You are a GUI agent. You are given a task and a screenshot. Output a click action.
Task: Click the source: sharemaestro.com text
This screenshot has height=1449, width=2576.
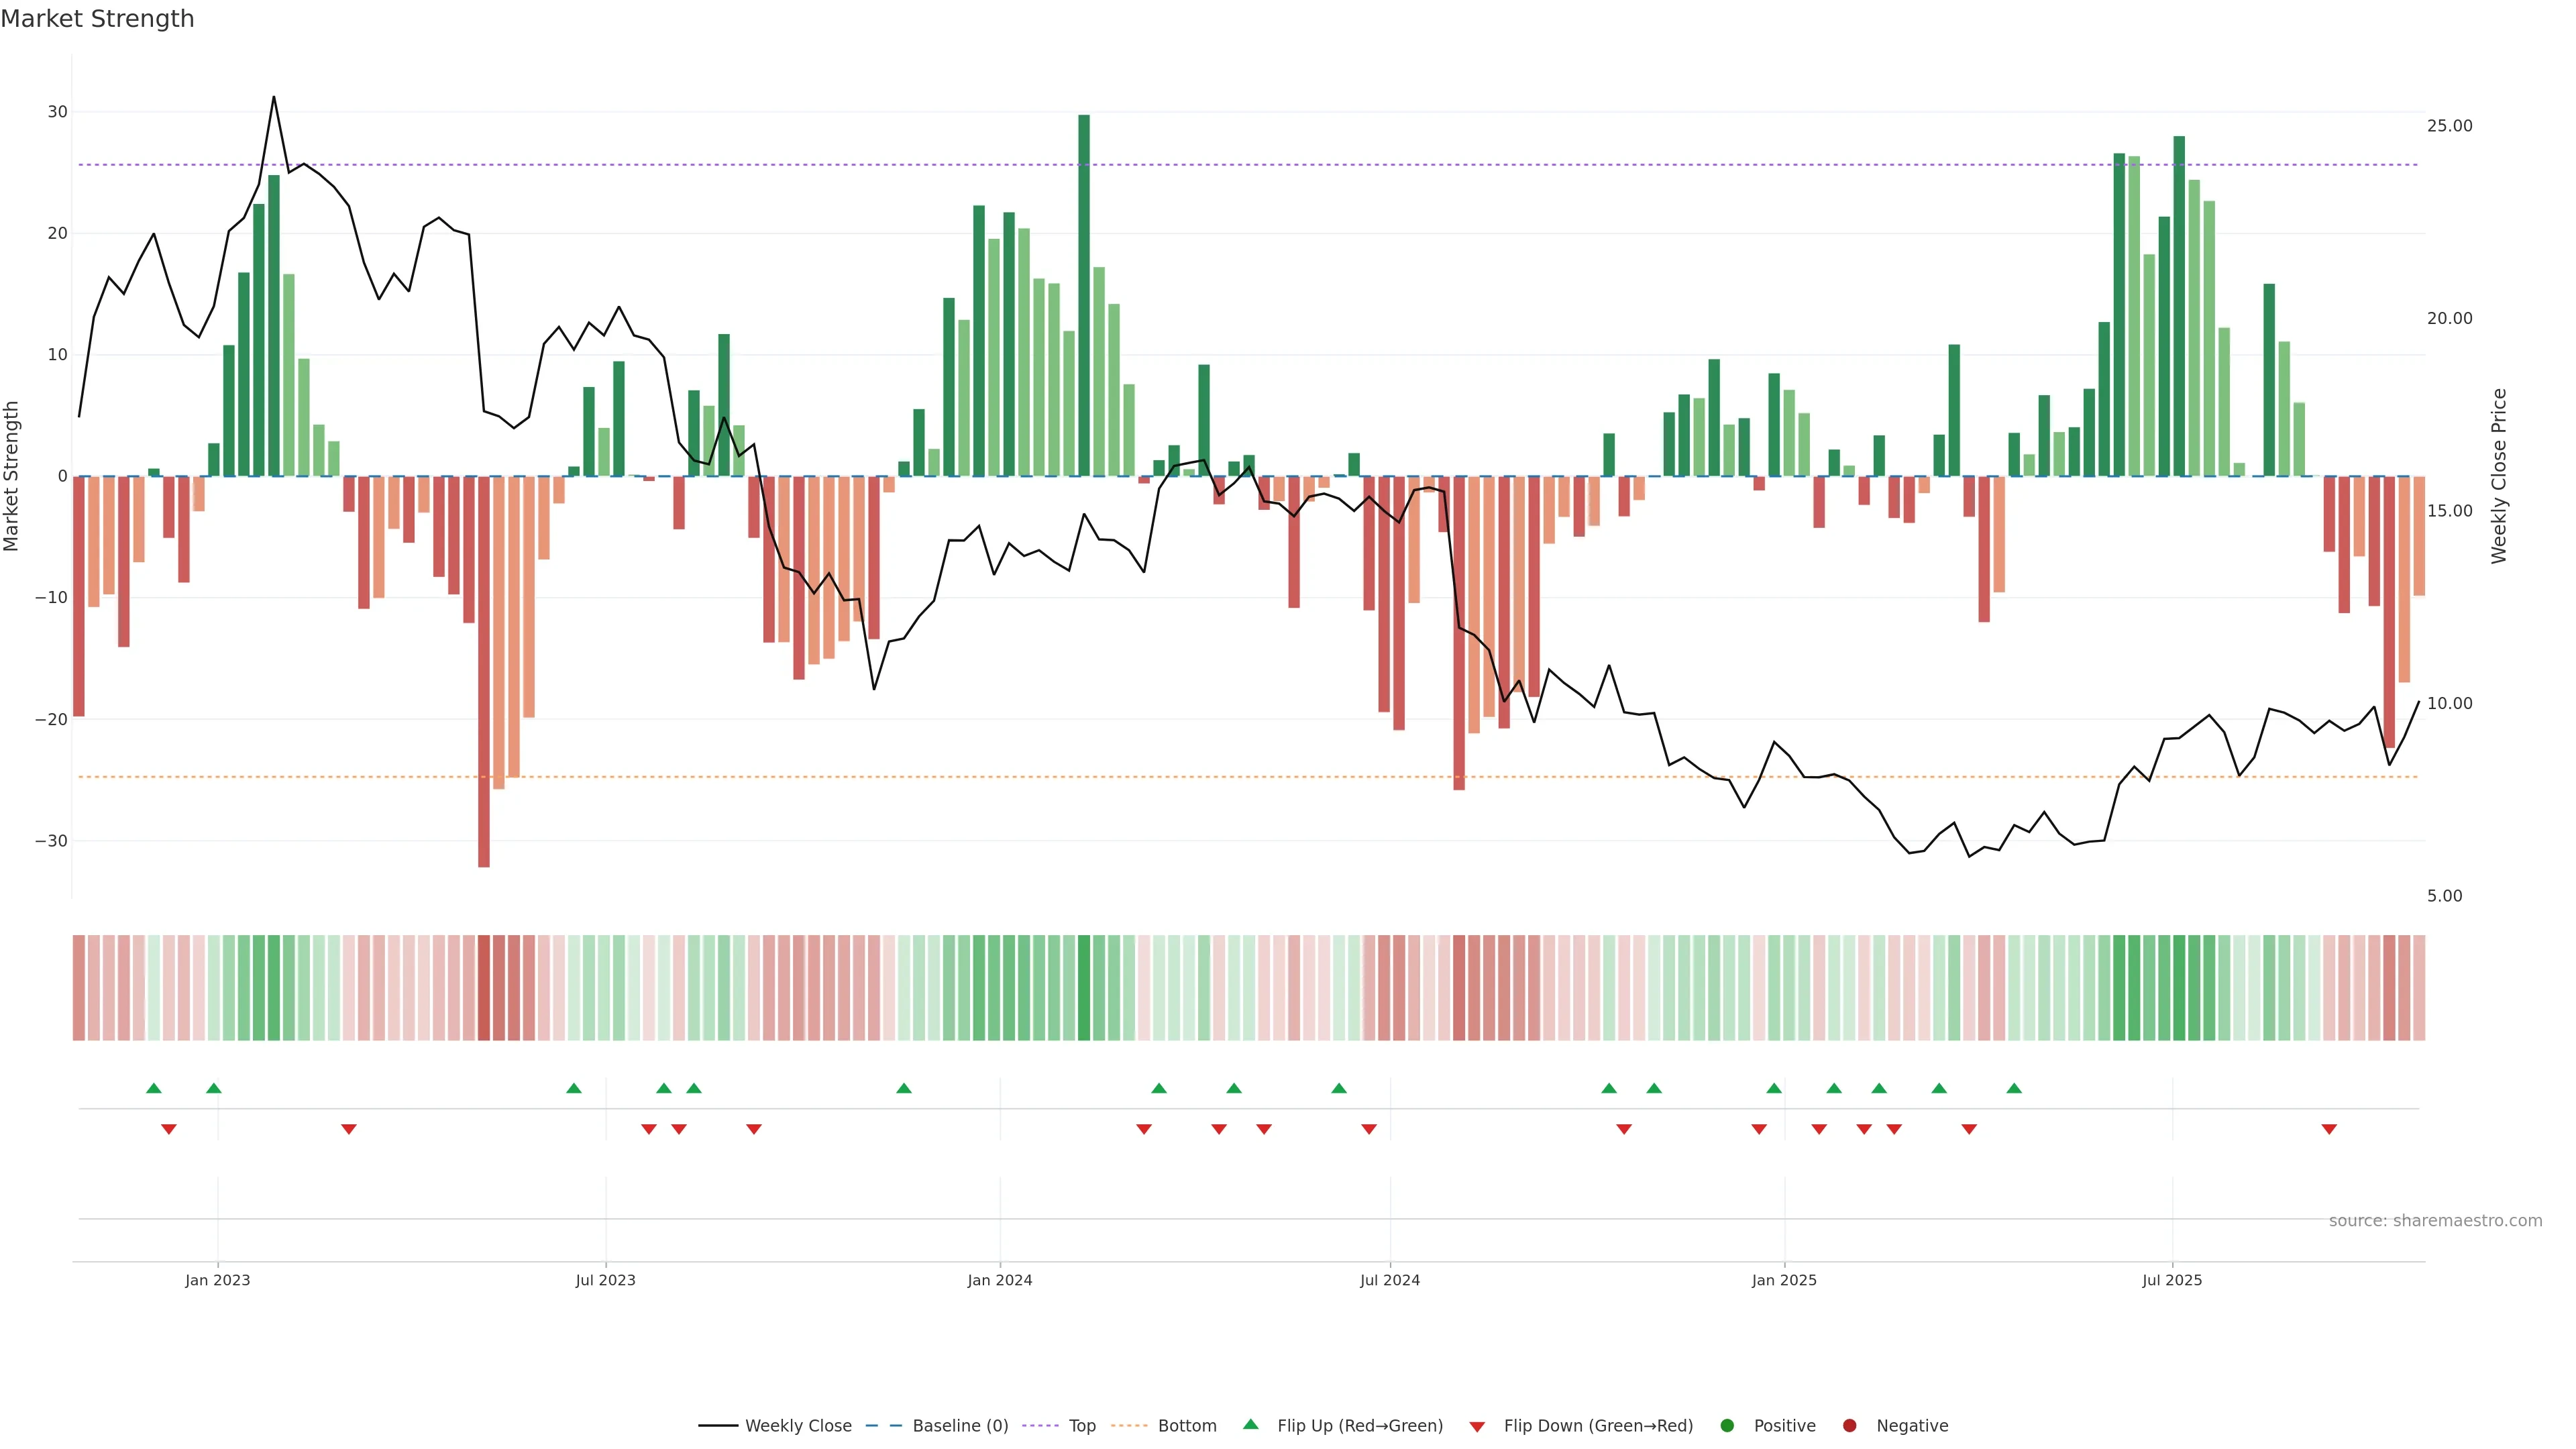tap(2435, 1221)
